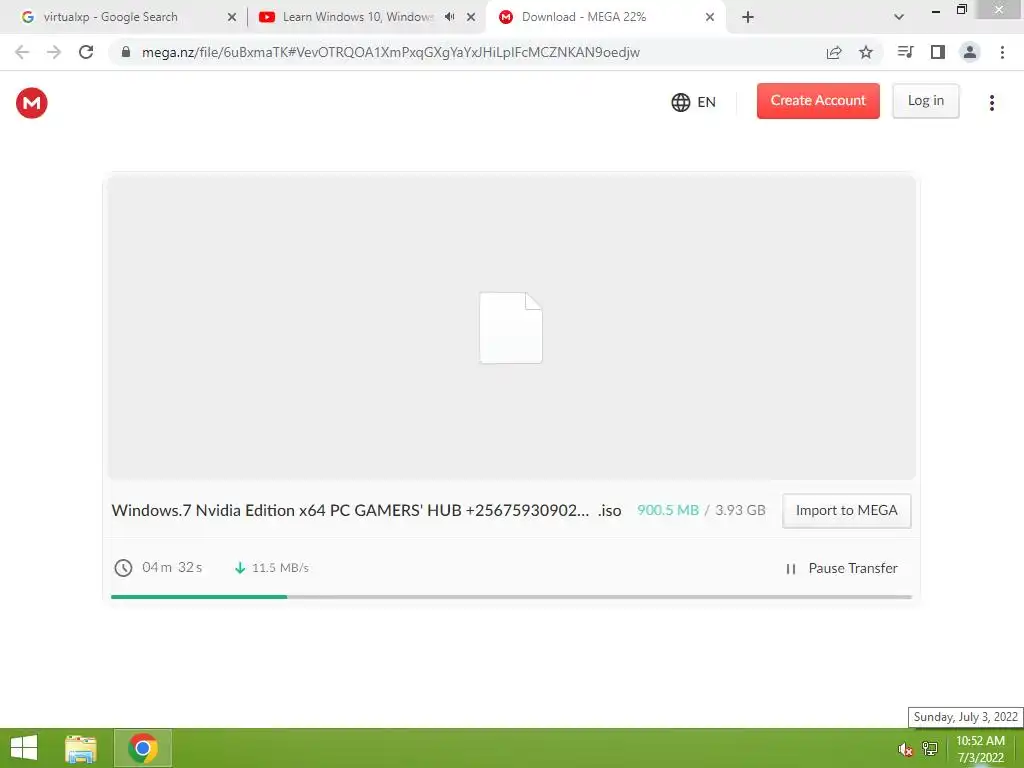Click the 11.5 MB/s speed text
1024x768 pixels.
click(x=280, y=568)
